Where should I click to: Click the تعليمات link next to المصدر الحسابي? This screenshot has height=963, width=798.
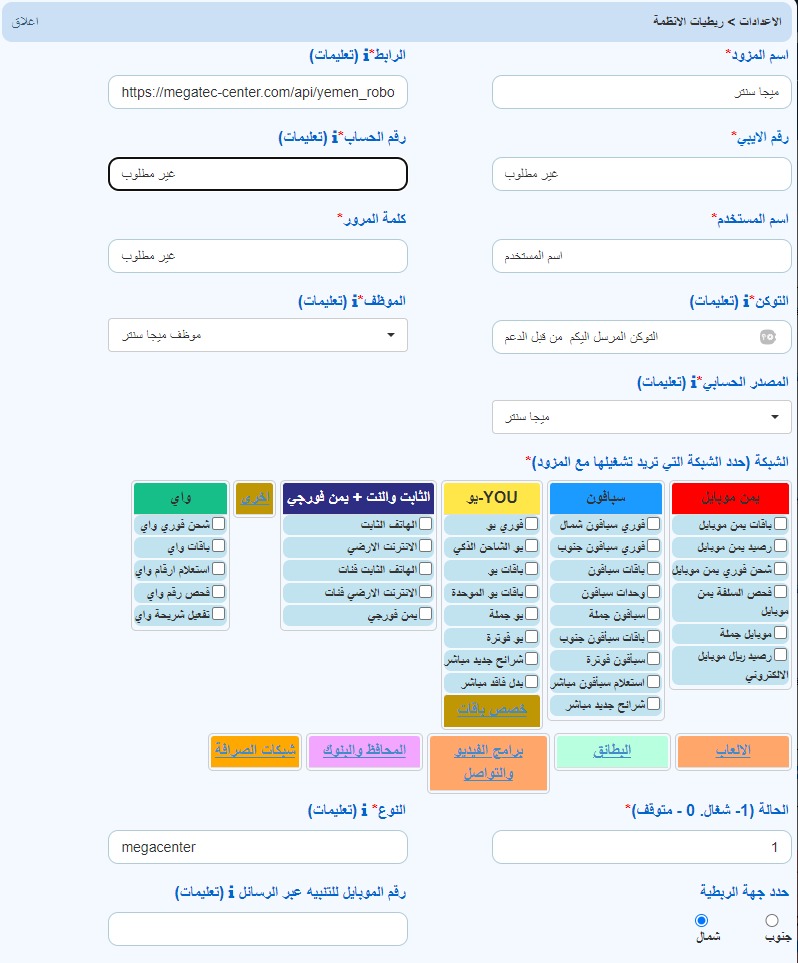[662, 382]
